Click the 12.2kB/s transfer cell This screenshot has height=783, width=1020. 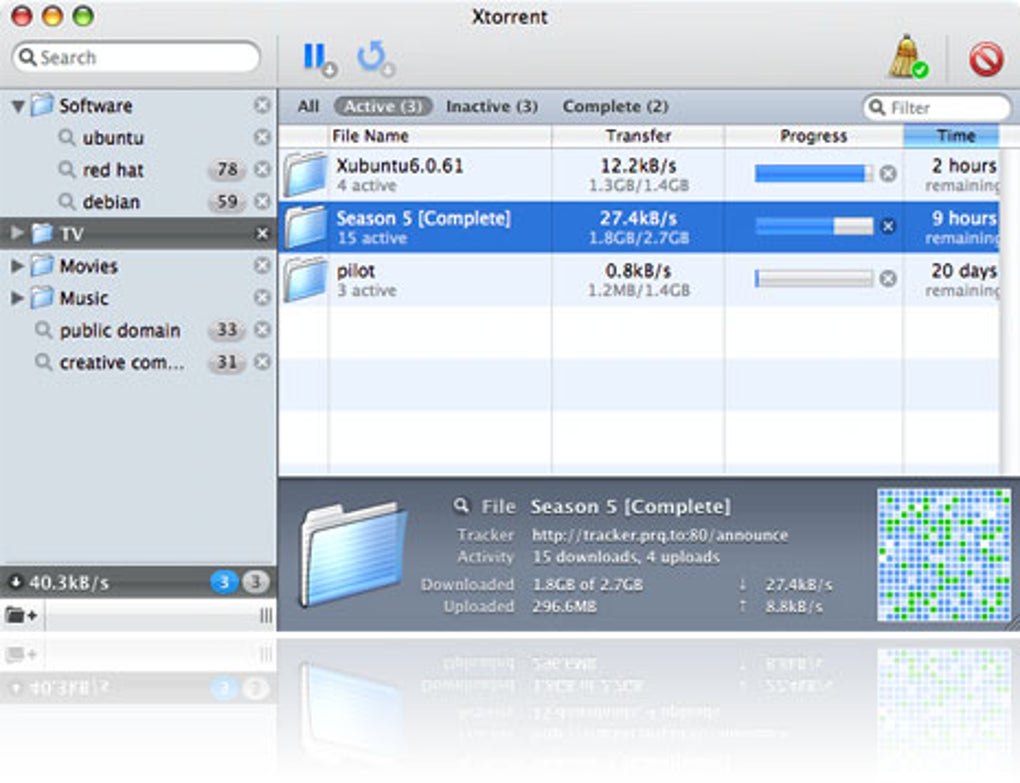[x=638, y=174]
